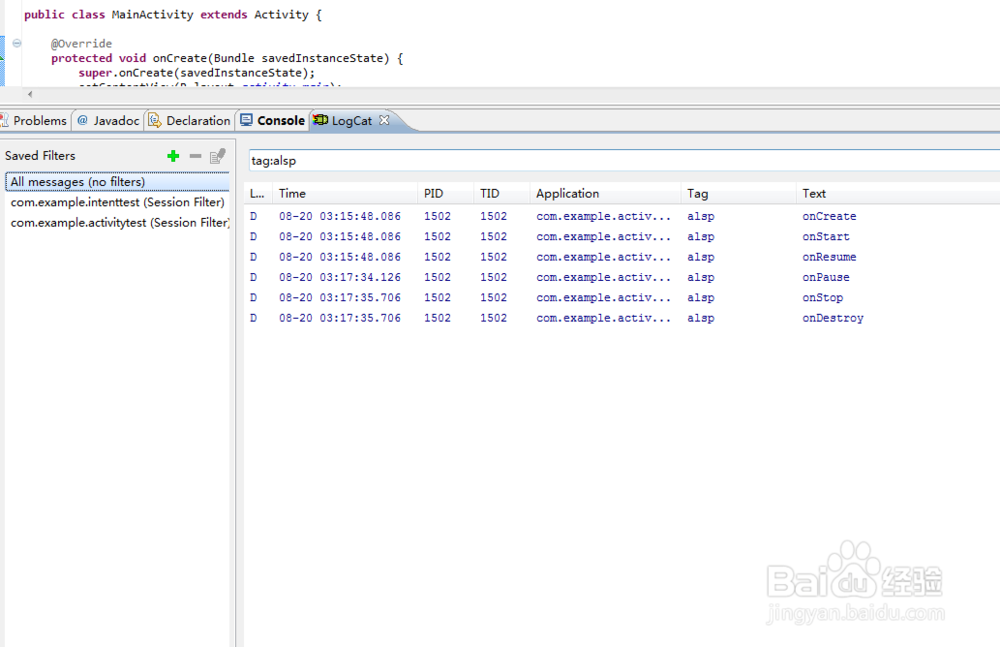
Task: Select the onStop log entry
Action: [x=622, y=298]
